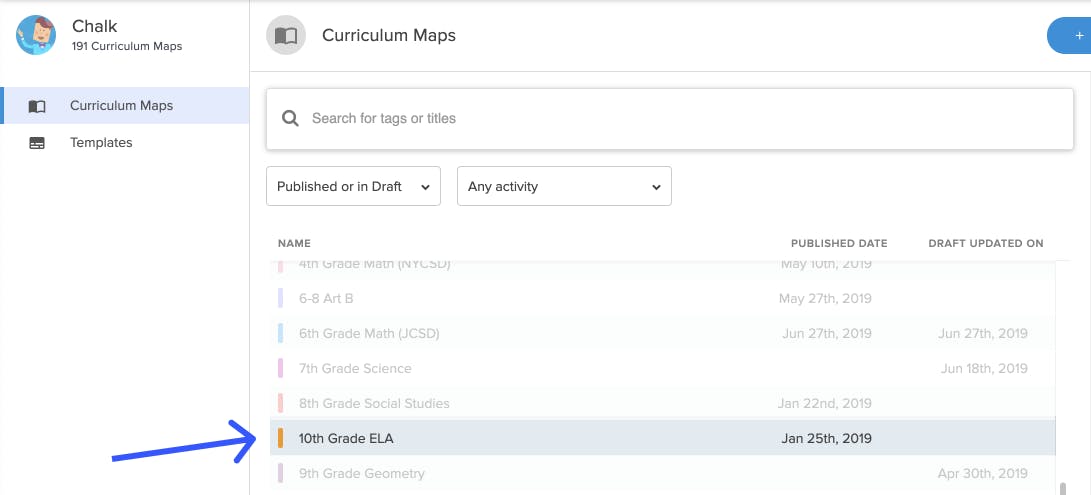Image resolution: width=1091 pixels, height=495 pixels.
Task: Open the 10th Grade ELA curriculum map
Action: (662, 438)
